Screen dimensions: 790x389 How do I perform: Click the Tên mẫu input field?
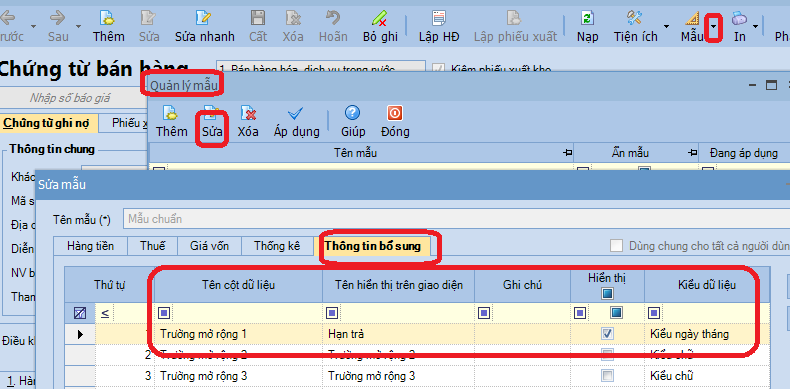(x=456, y=219)
